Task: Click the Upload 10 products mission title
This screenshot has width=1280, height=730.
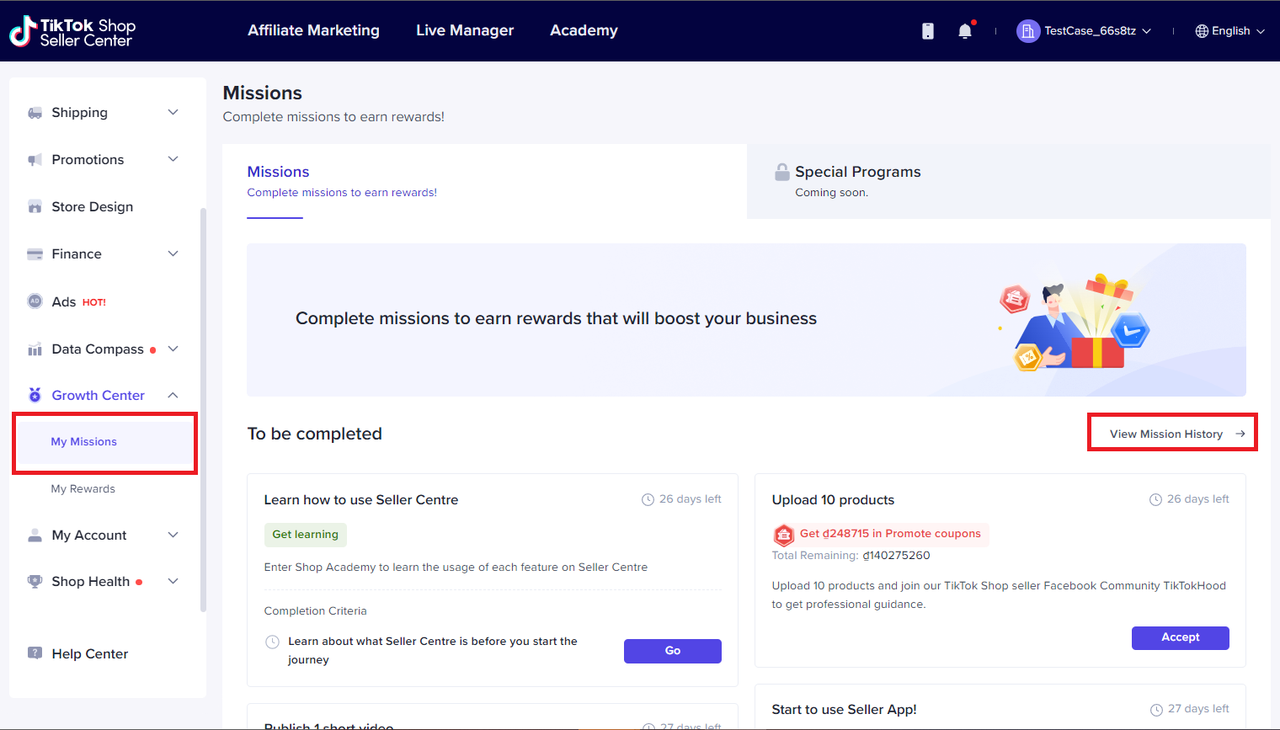Action: 833,500
